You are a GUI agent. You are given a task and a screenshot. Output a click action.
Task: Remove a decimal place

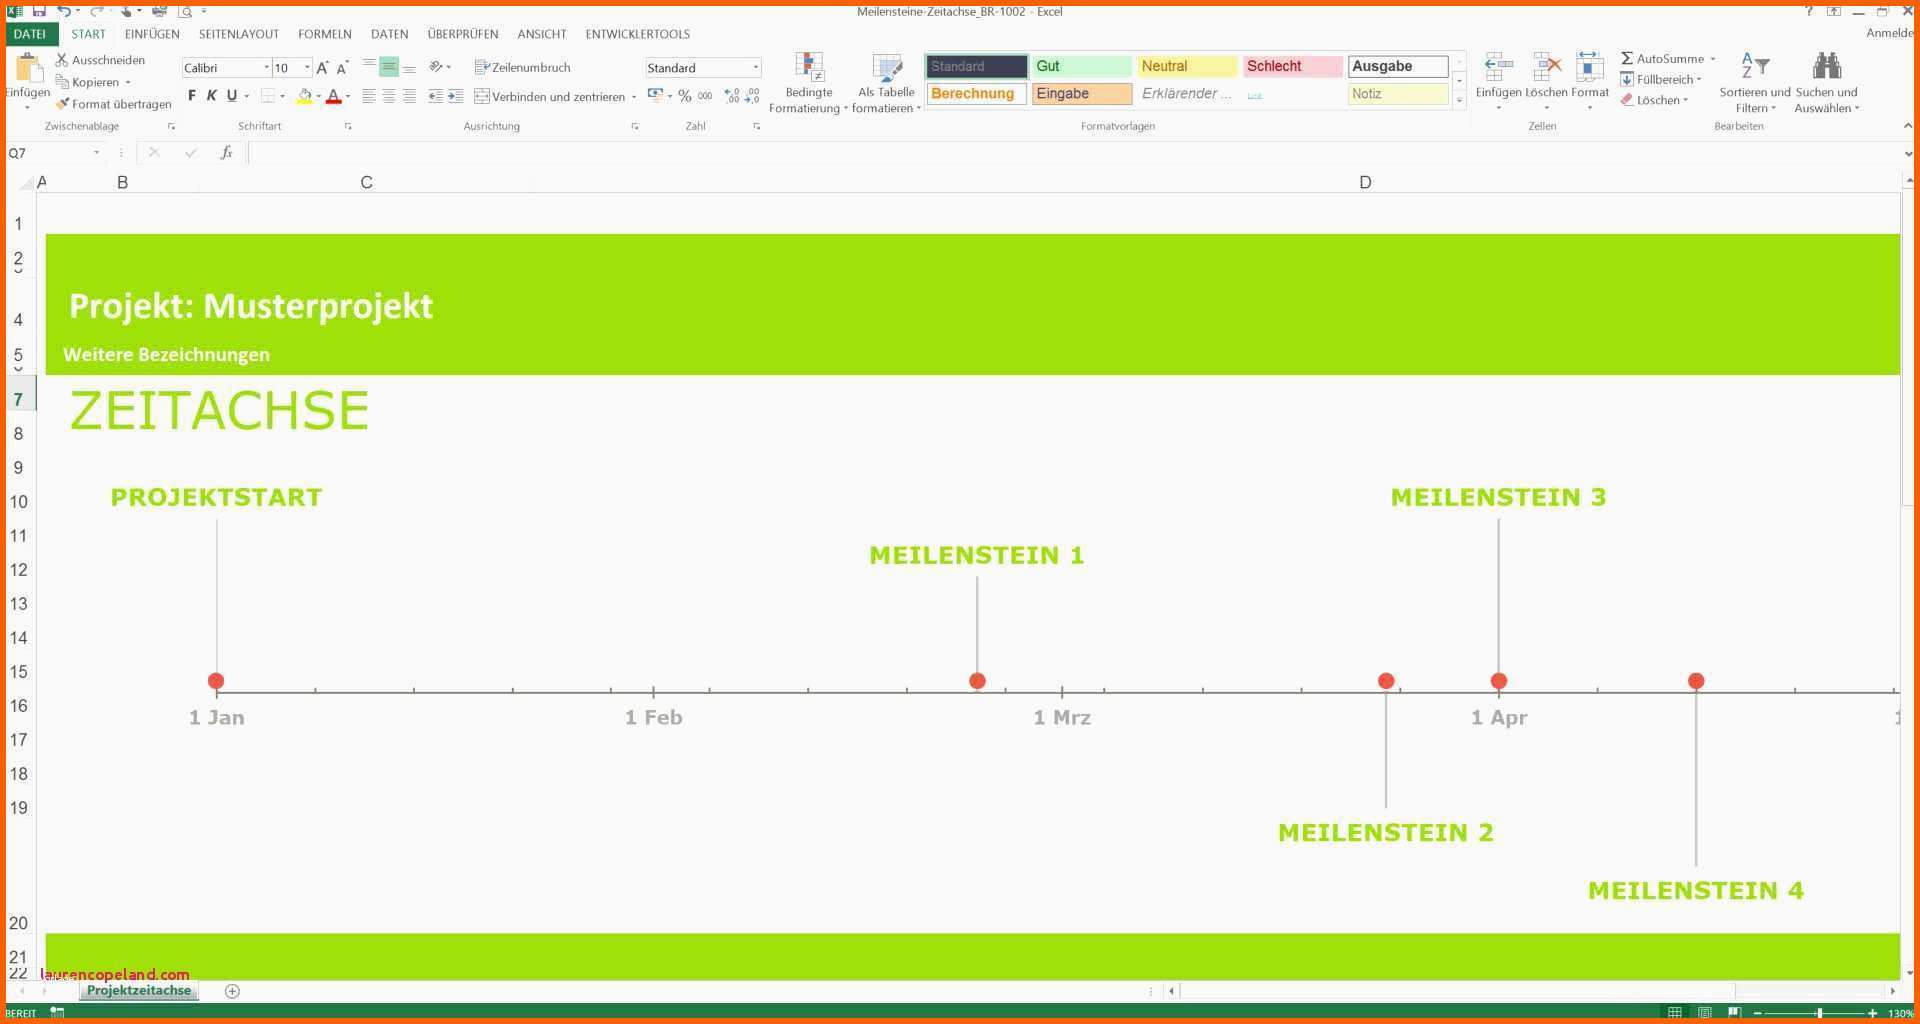(753, 96)
